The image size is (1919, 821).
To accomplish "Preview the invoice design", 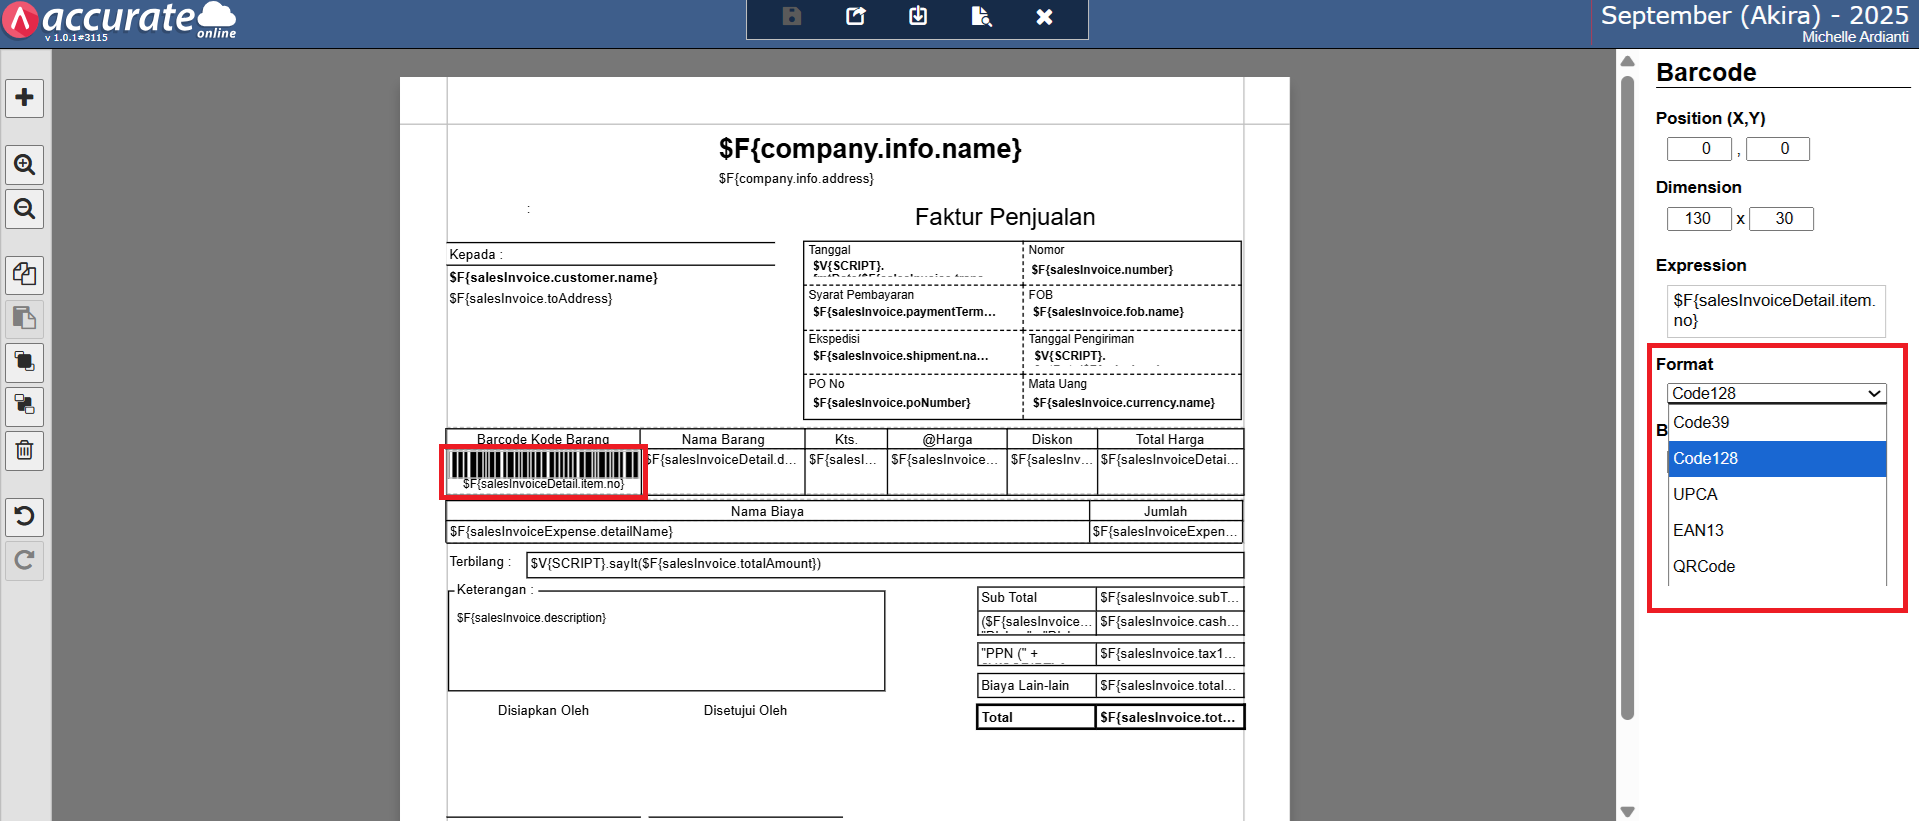I will (981, 17).
